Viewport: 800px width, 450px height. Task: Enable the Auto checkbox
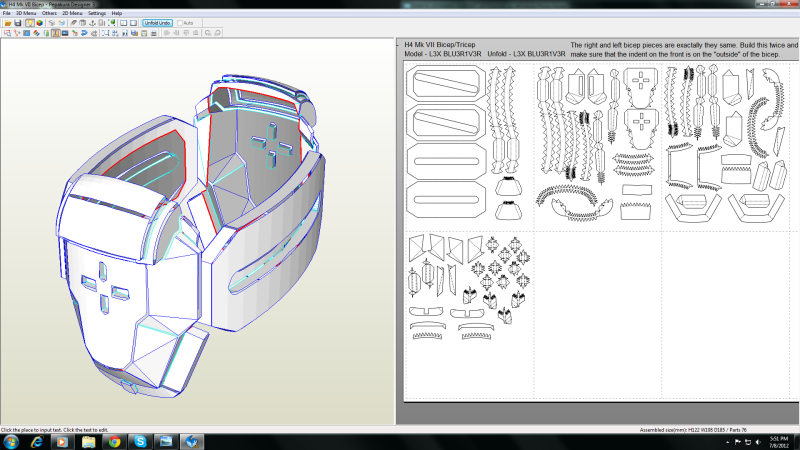180,23
